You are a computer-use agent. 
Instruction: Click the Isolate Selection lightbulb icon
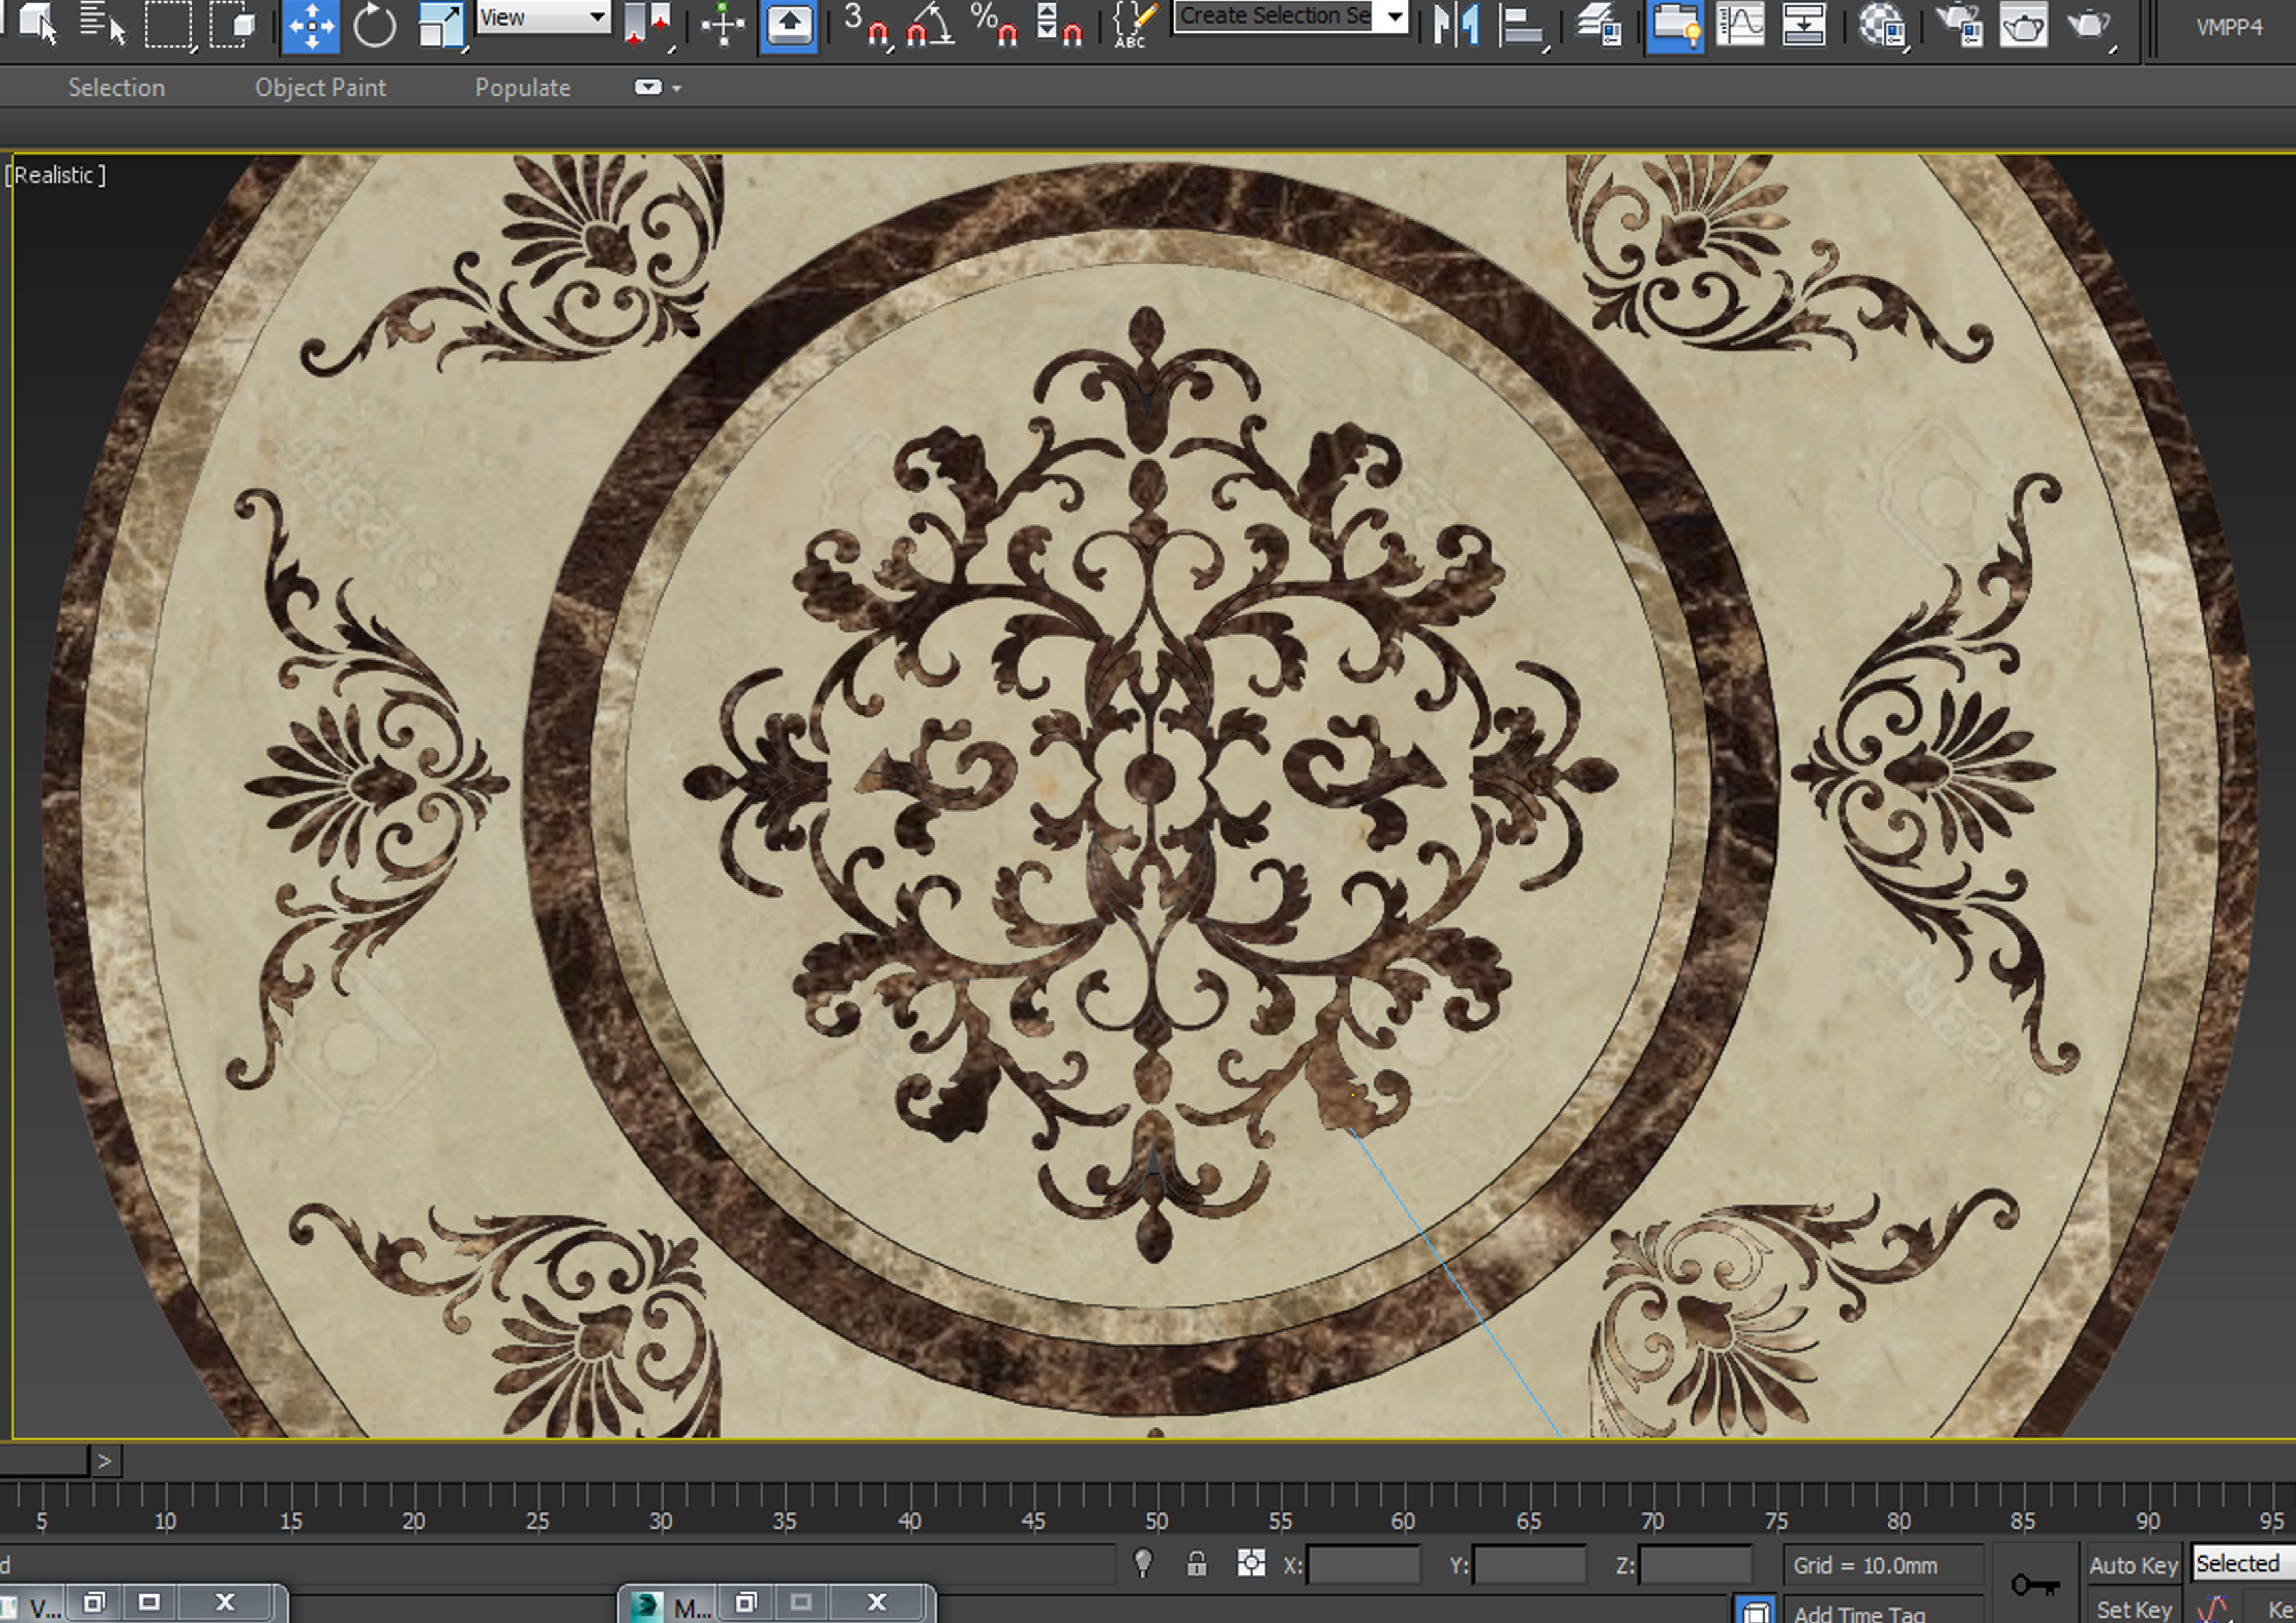pyautogui.click(x=1143, y=1564)
